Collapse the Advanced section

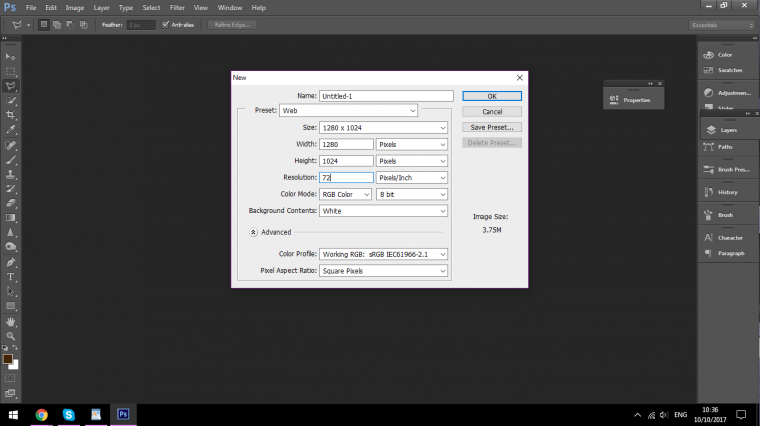pos(253,232)
